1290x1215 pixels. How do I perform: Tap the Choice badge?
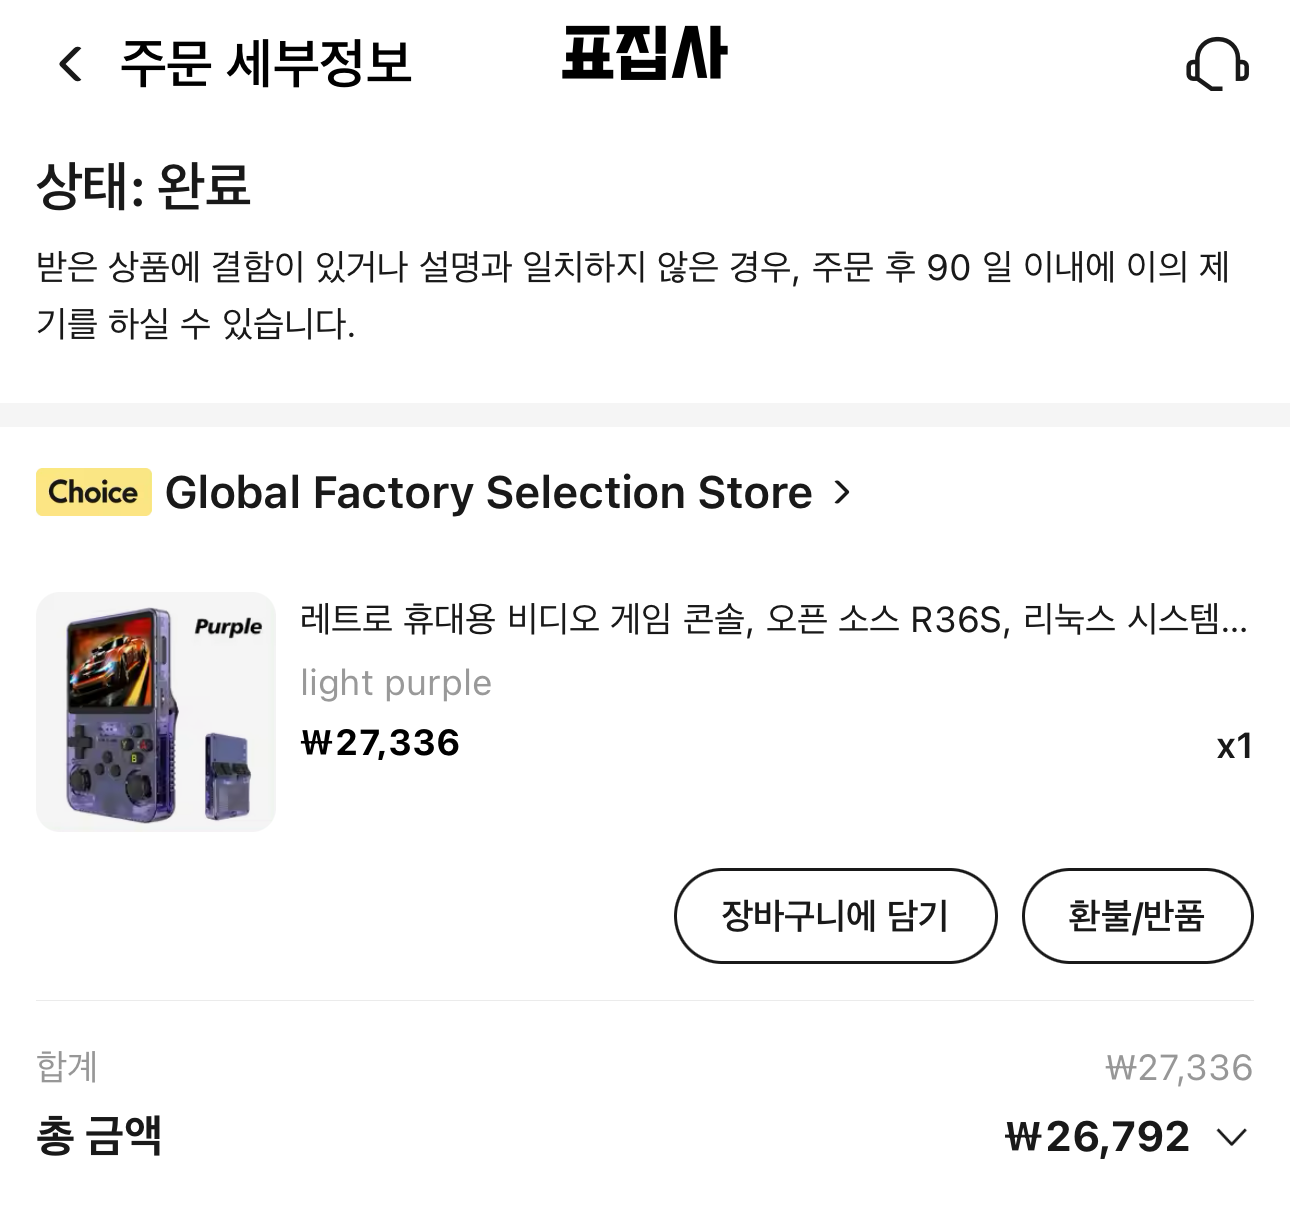(93, 492)
